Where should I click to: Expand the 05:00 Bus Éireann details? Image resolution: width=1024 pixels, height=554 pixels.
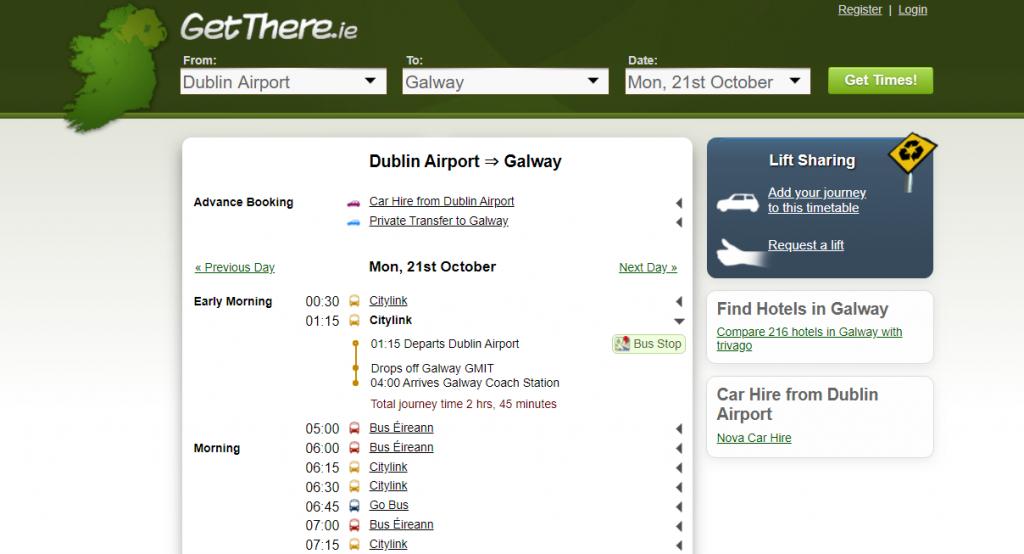(x=679, y=429)
